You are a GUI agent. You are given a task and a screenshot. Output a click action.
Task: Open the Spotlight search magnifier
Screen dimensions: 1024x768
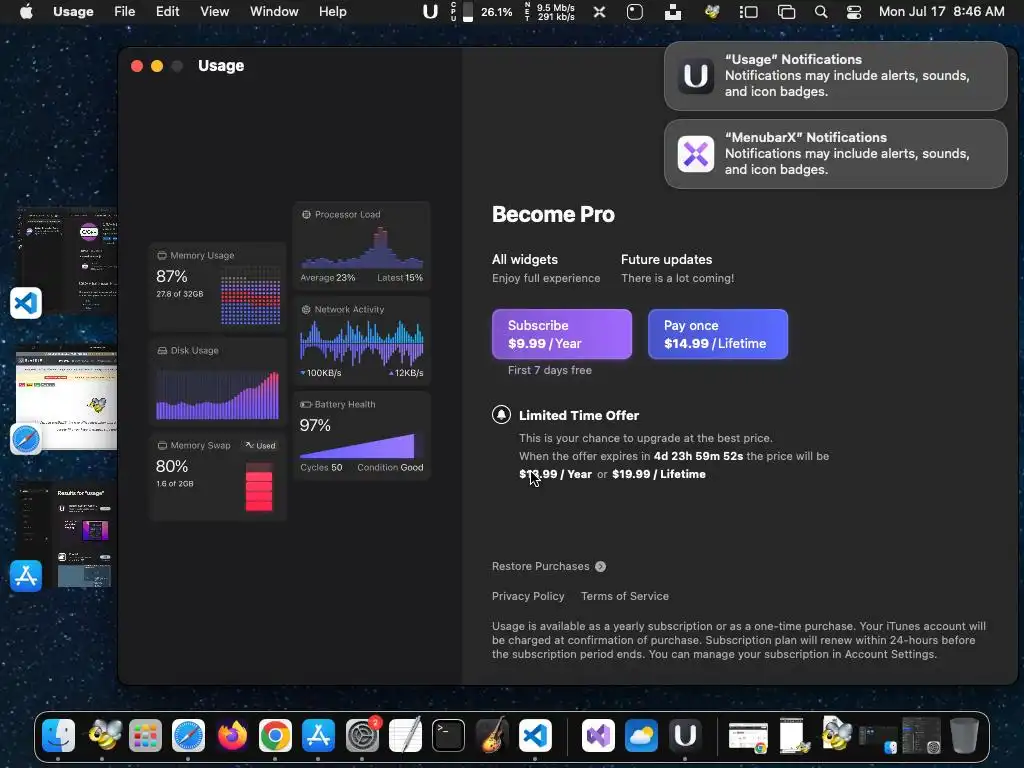pos(821,12)
